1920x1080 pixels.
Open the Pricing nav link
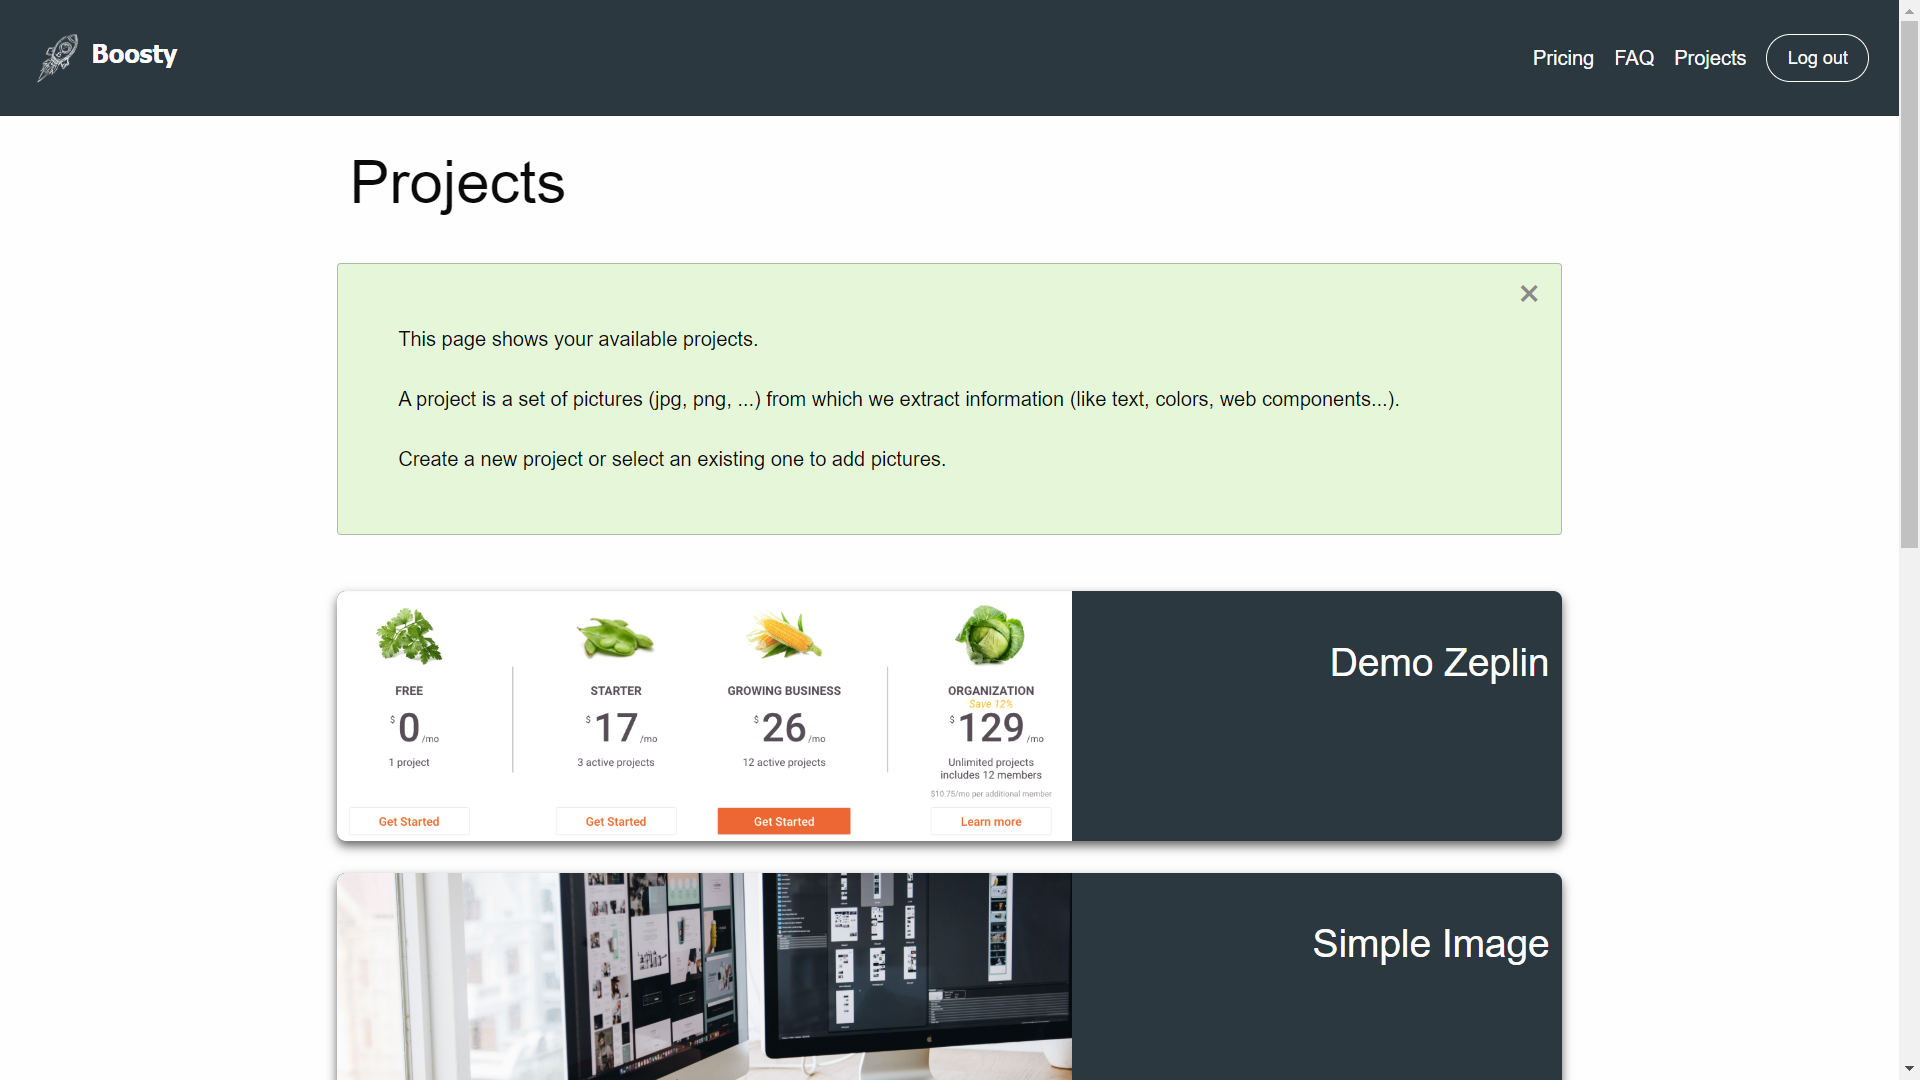point(1562,58)
